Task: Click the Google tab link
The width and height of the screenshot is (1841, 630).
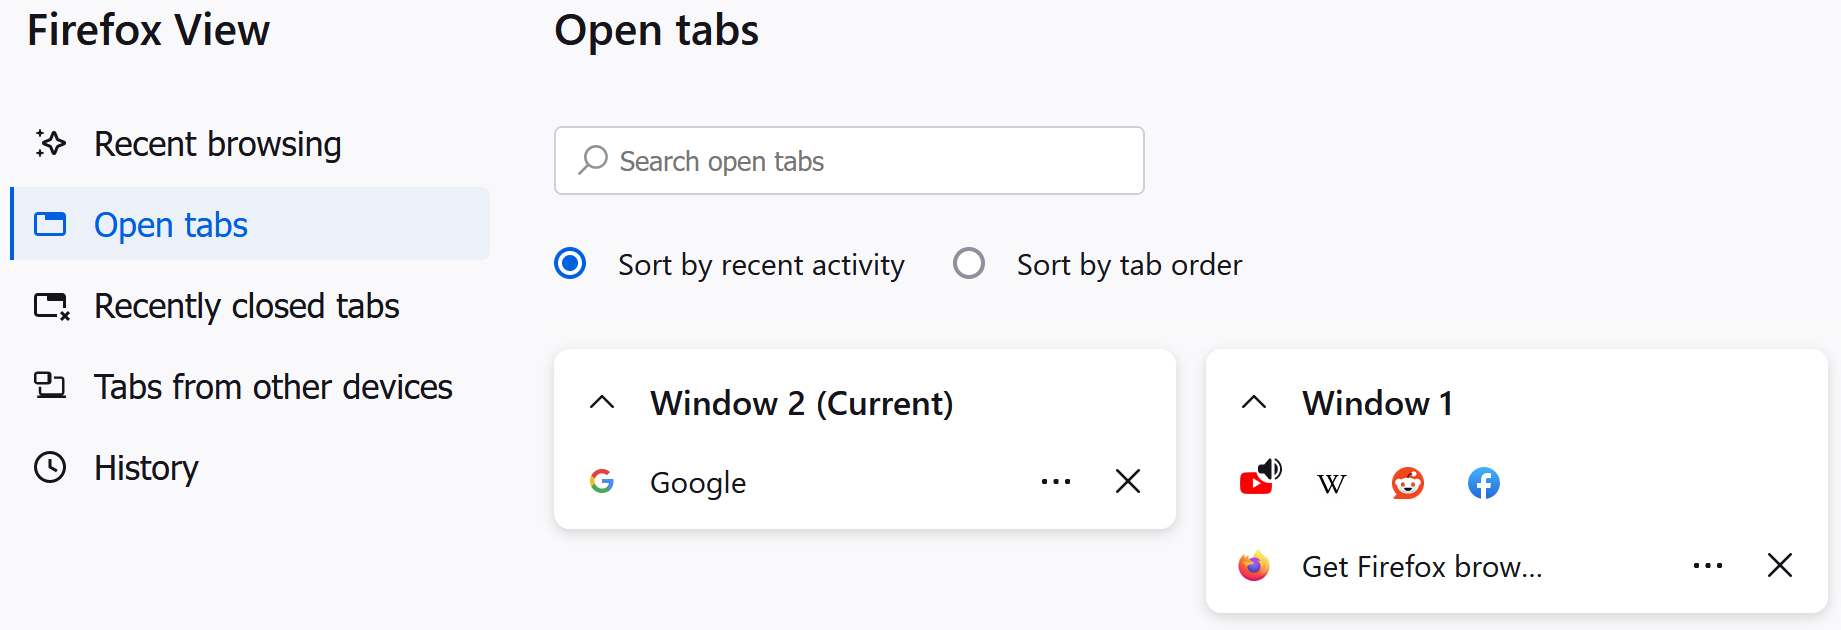Action: tap(697, 482)
